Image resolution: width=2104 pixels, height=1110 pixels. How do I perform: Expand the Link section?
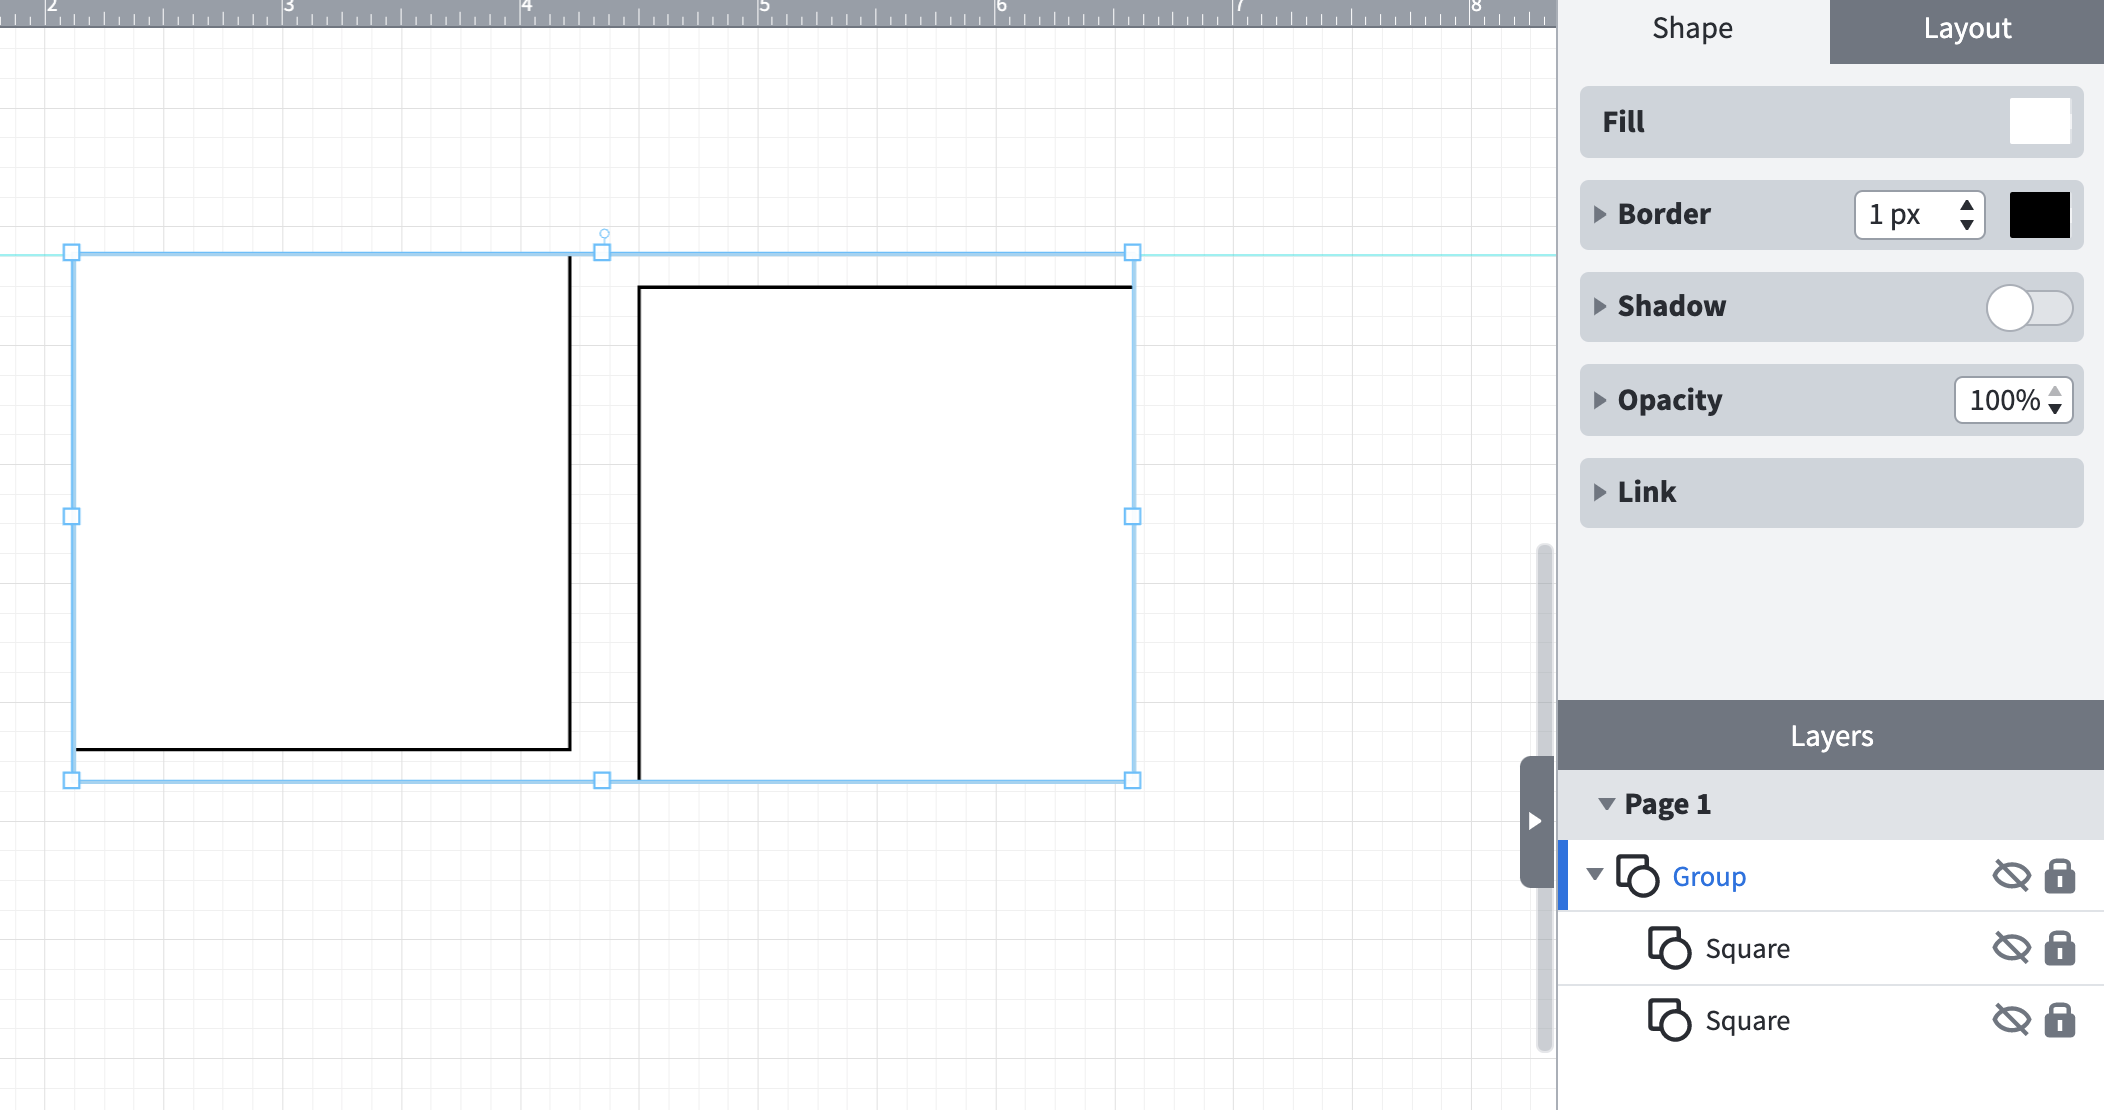coord(1600,492)
